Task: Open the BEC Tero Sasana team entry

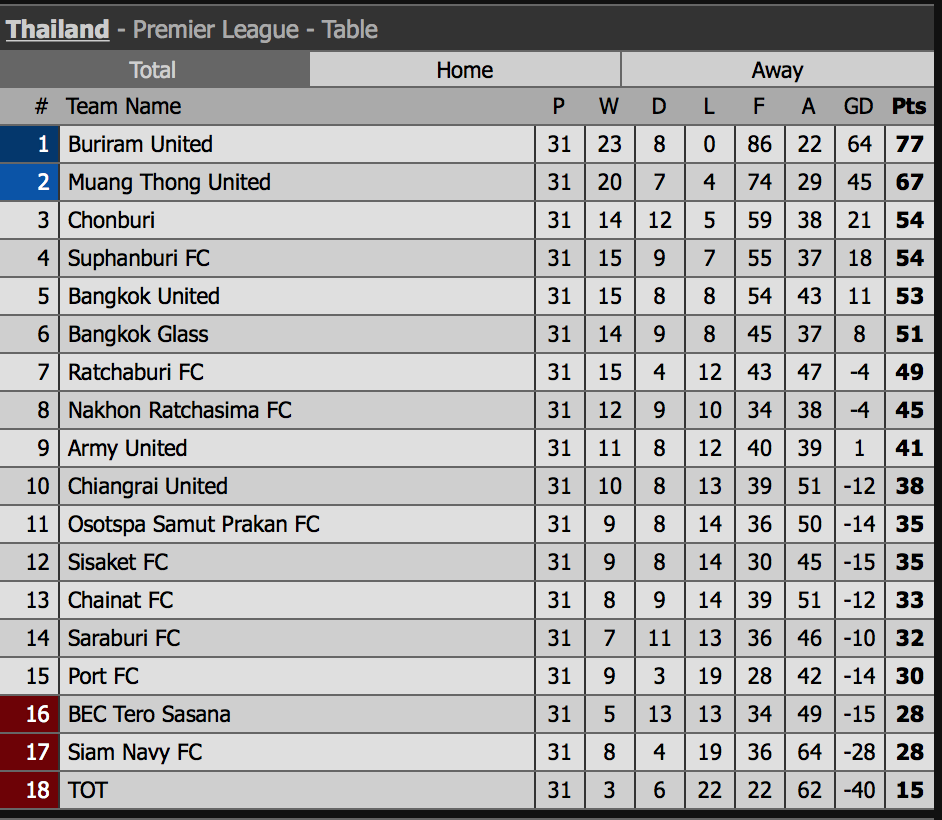Action: coord(149,714)
